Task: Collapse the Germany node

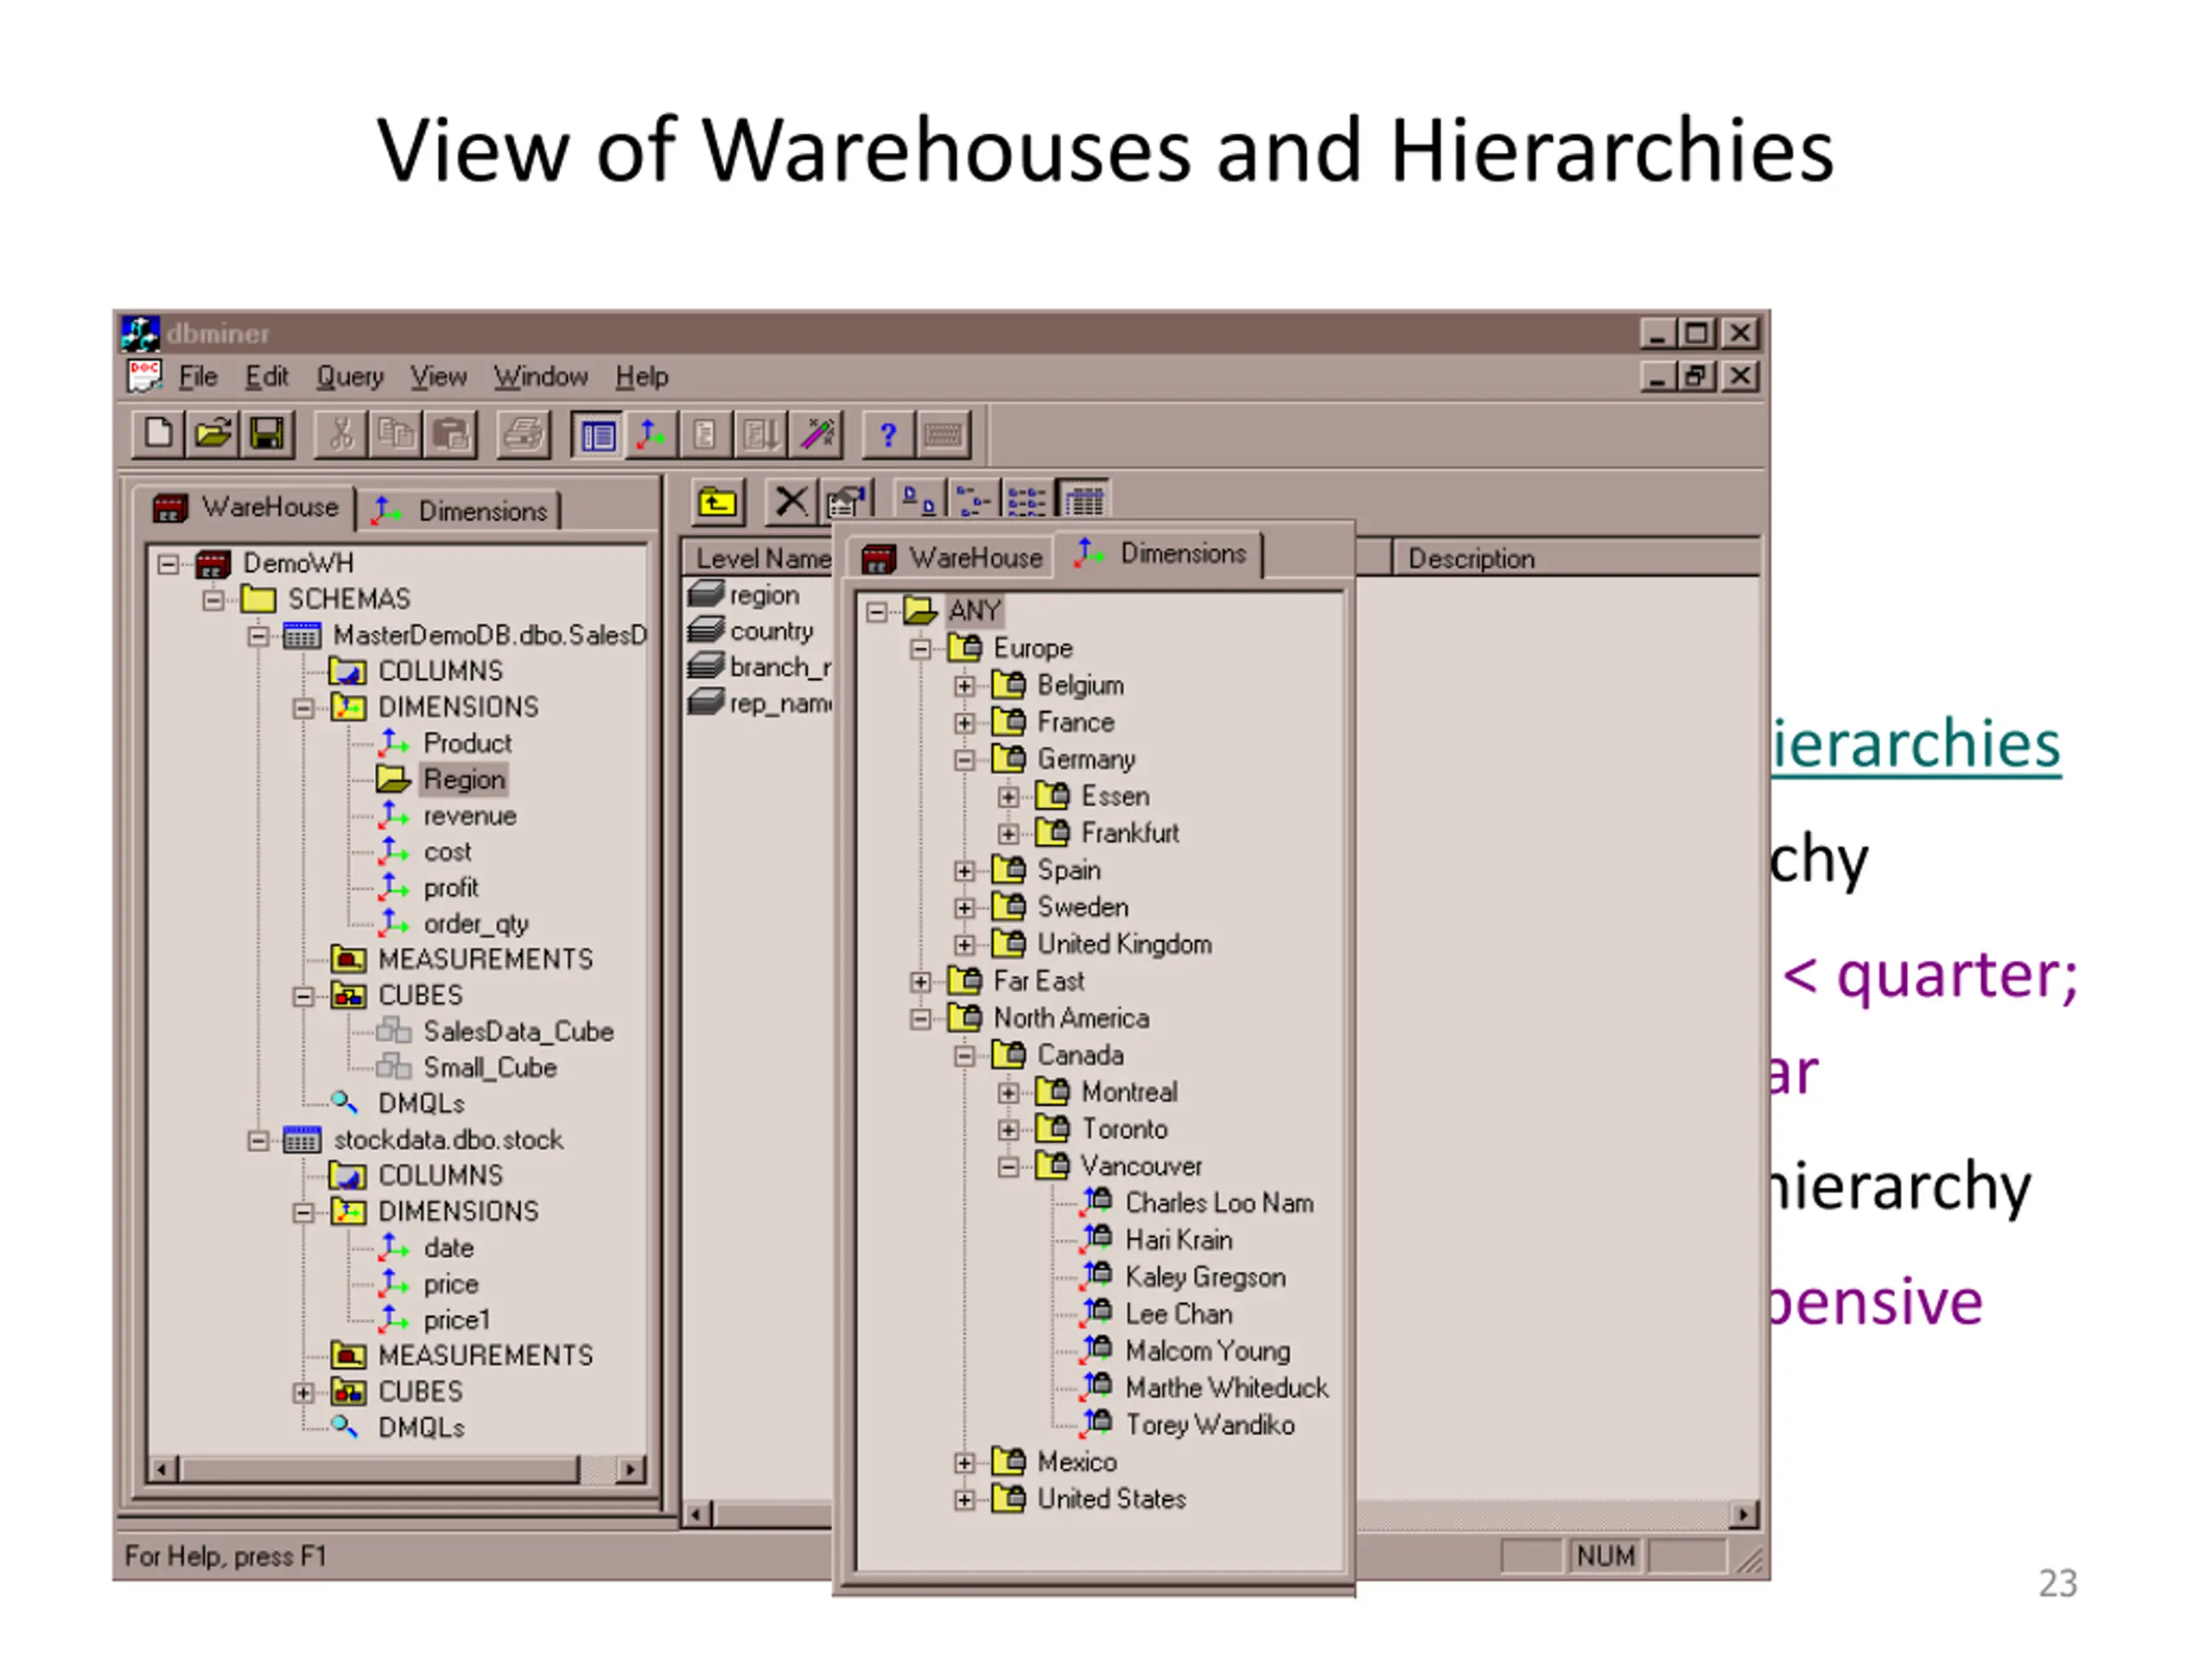Action: [x=965, y=760]
